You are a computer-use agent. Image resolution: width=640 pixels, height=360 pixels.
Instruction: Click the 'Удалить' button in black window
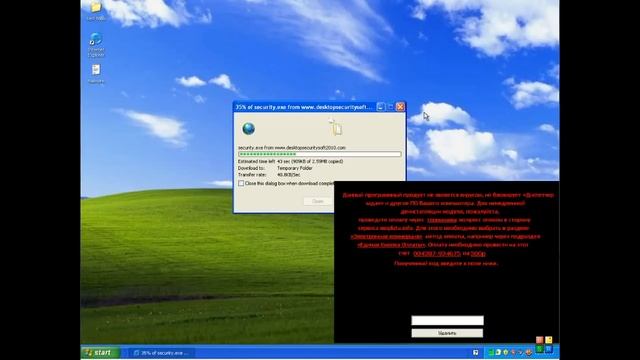point(447,333)
